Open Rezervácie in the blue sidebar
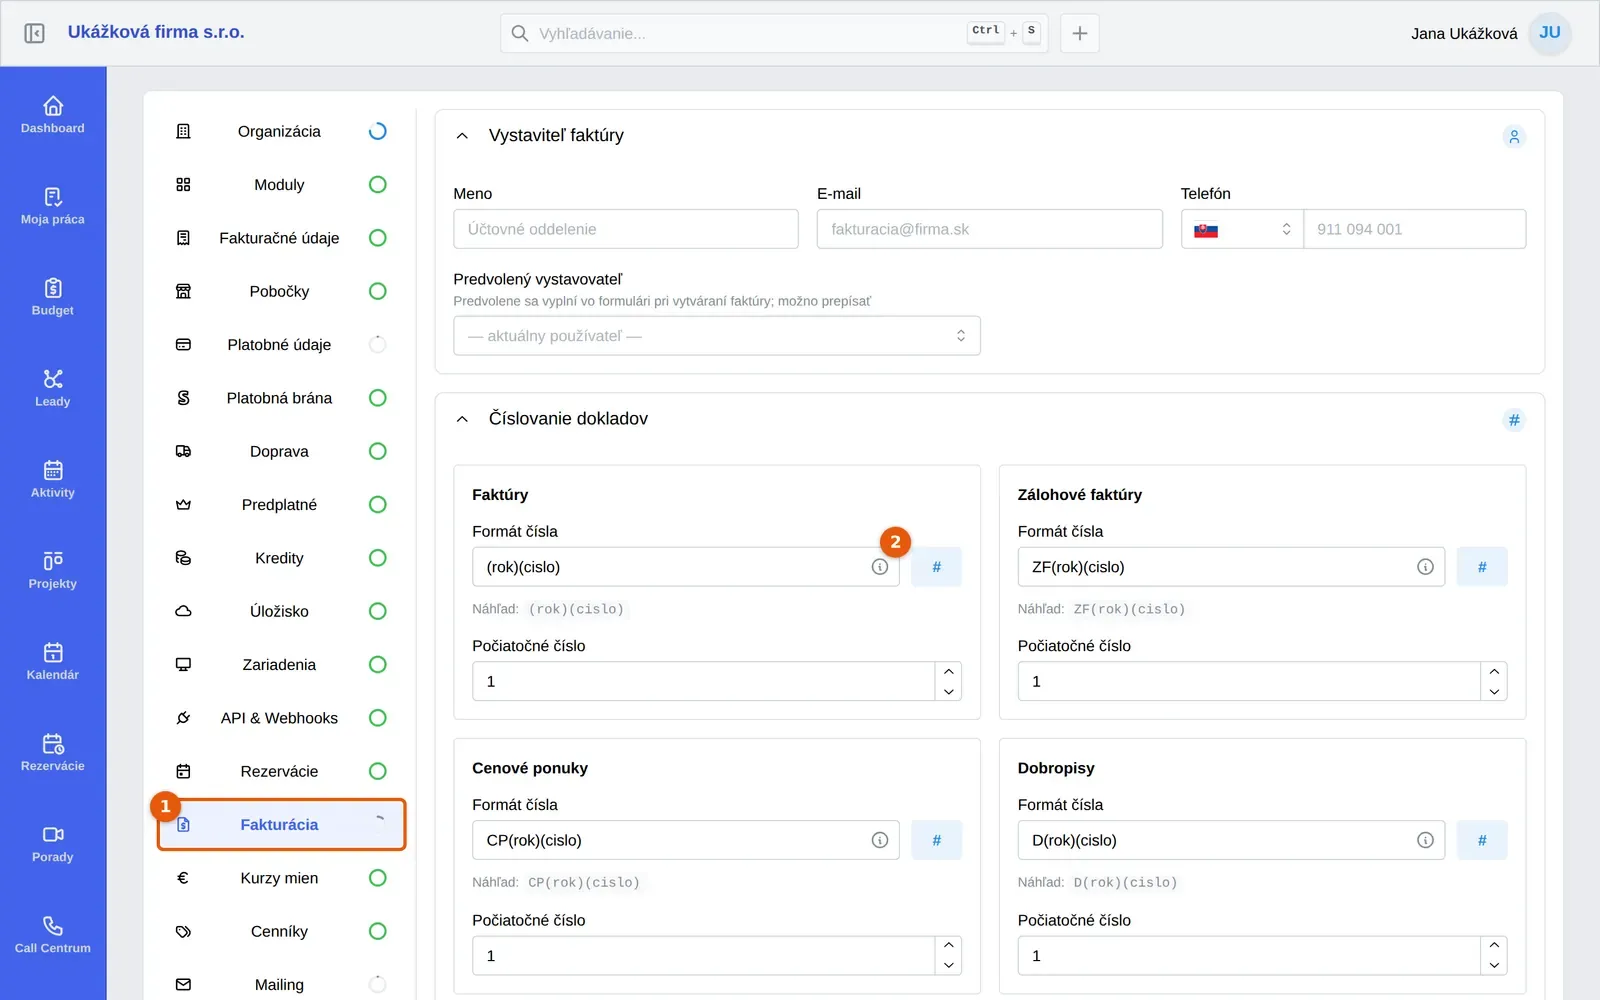The height and width of the screenshot is (1000, 1600). coord(53,753)
